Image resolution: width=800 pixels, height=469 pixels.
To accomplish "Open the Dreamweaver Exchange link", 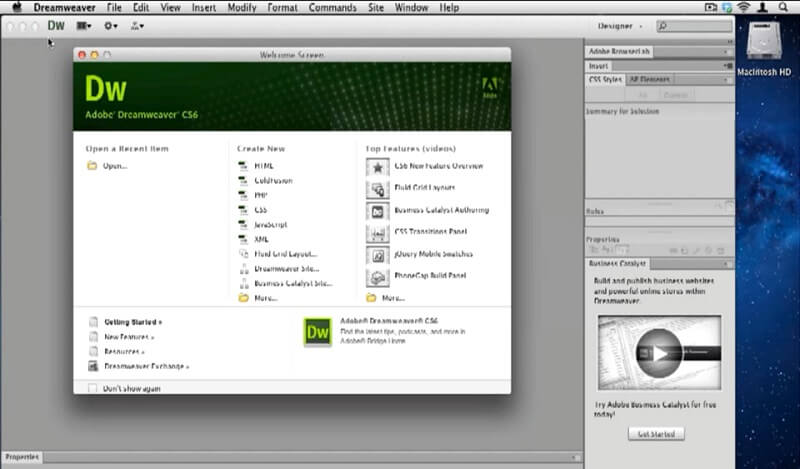I will pyautogui.click(x=146, y=366).
